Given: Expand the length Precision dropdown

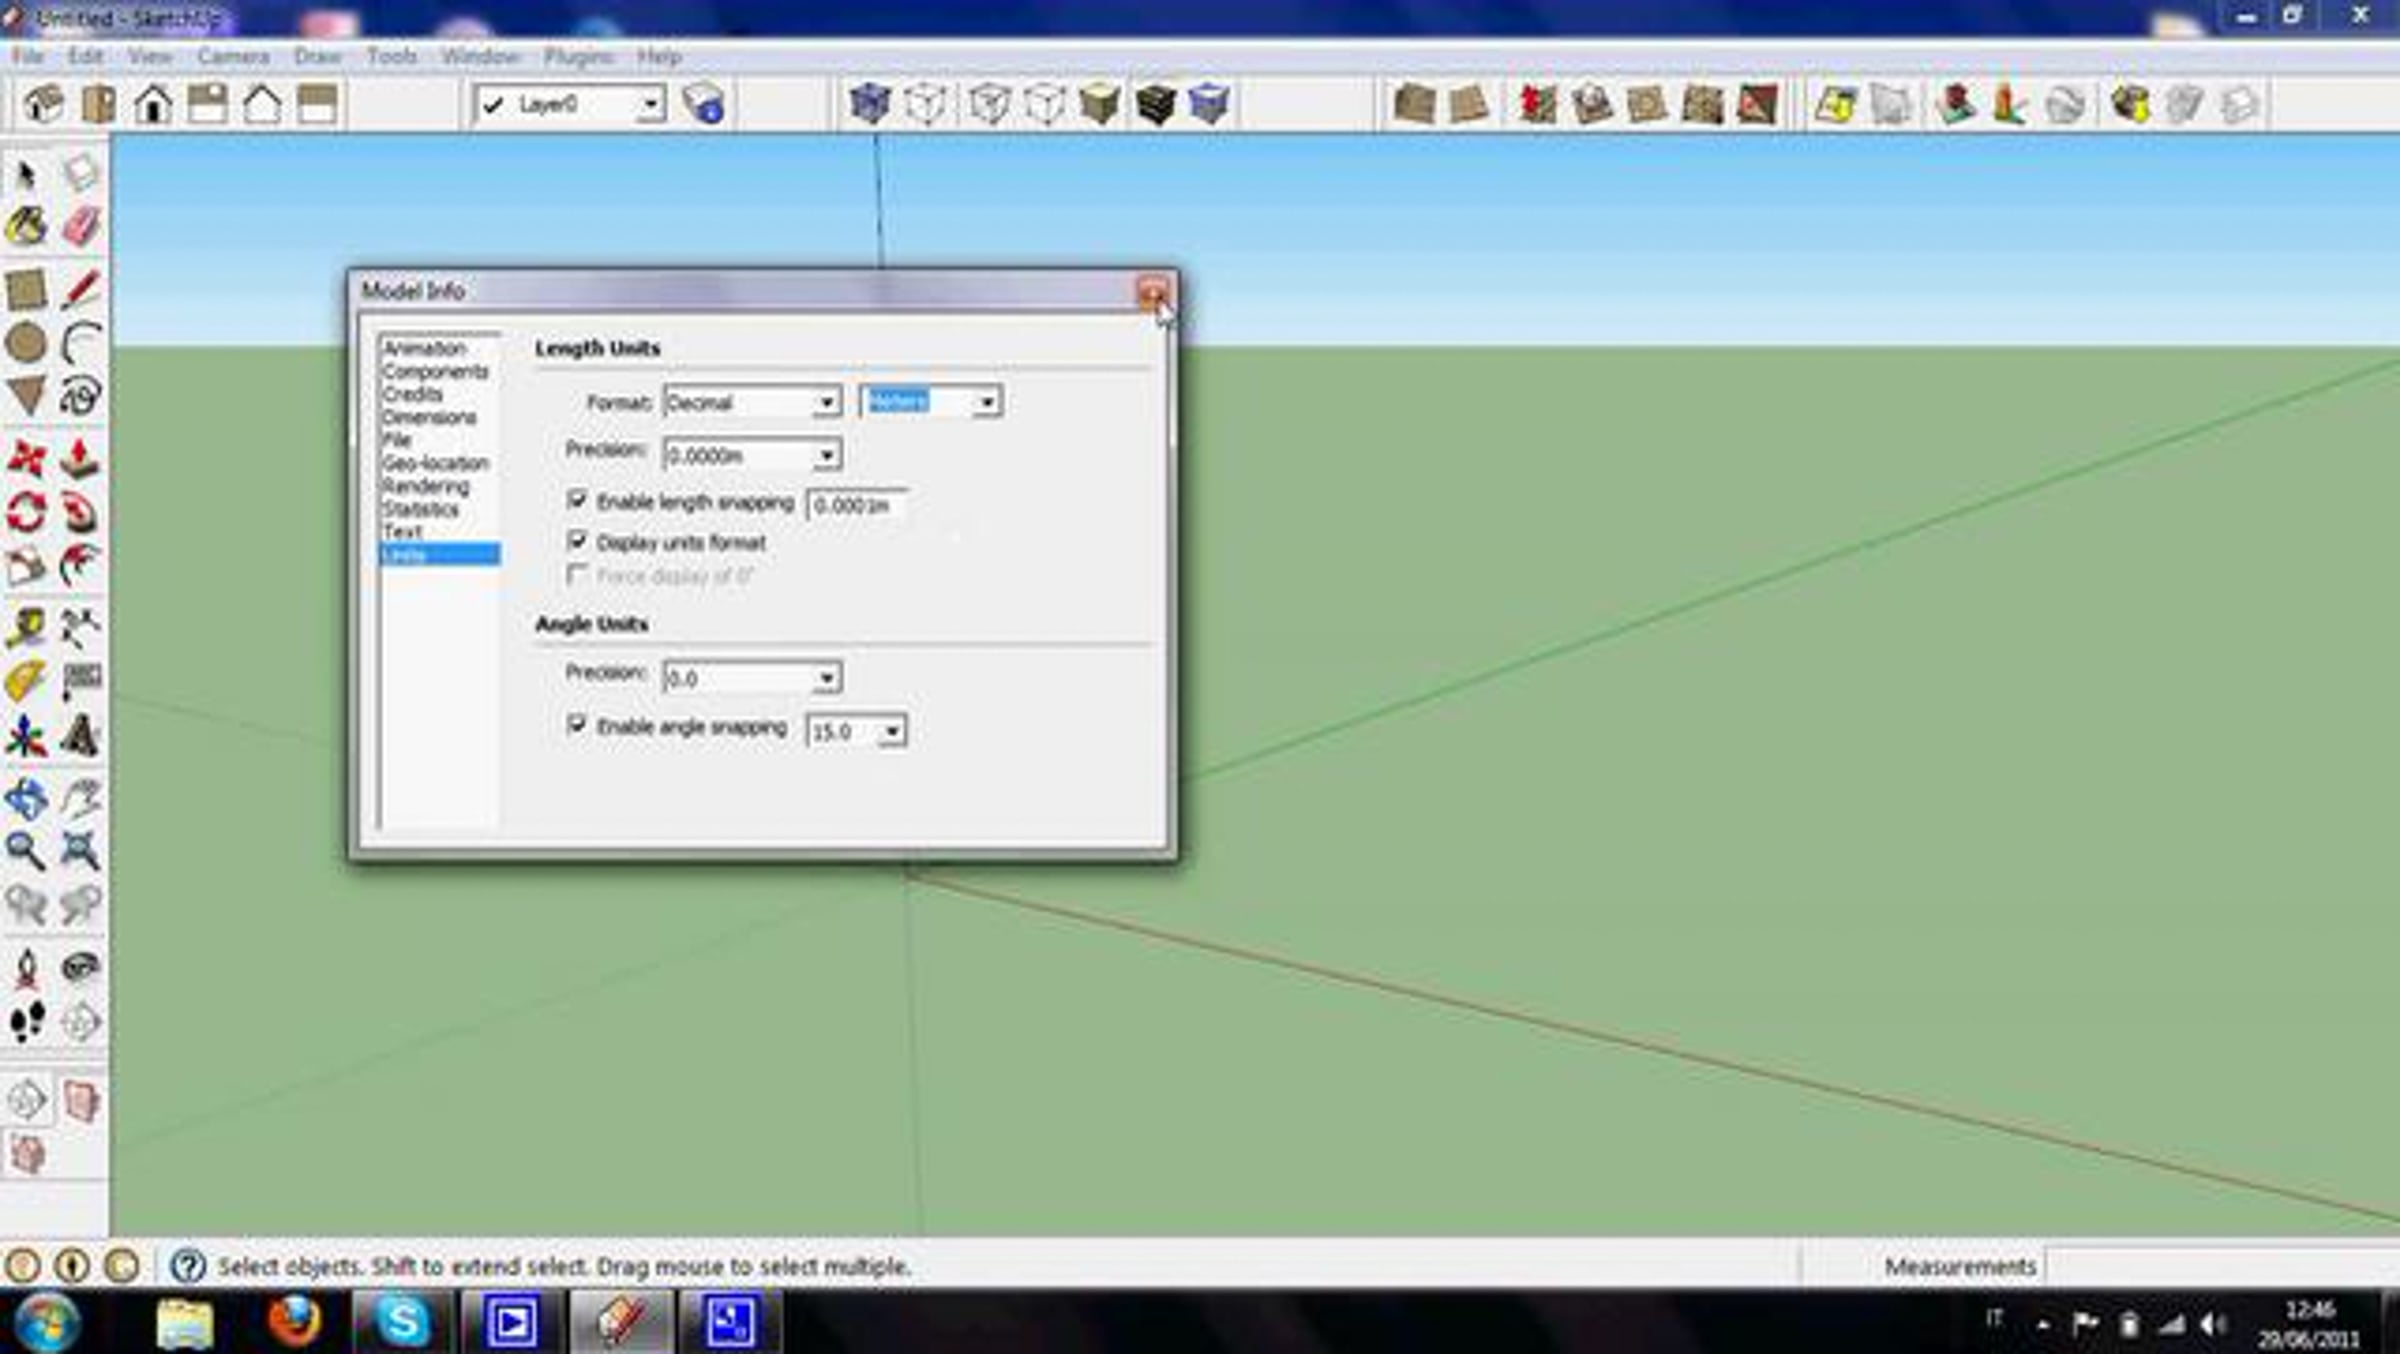Looking at the screenshot, I should pyautogui.click(x=826, y=456).
